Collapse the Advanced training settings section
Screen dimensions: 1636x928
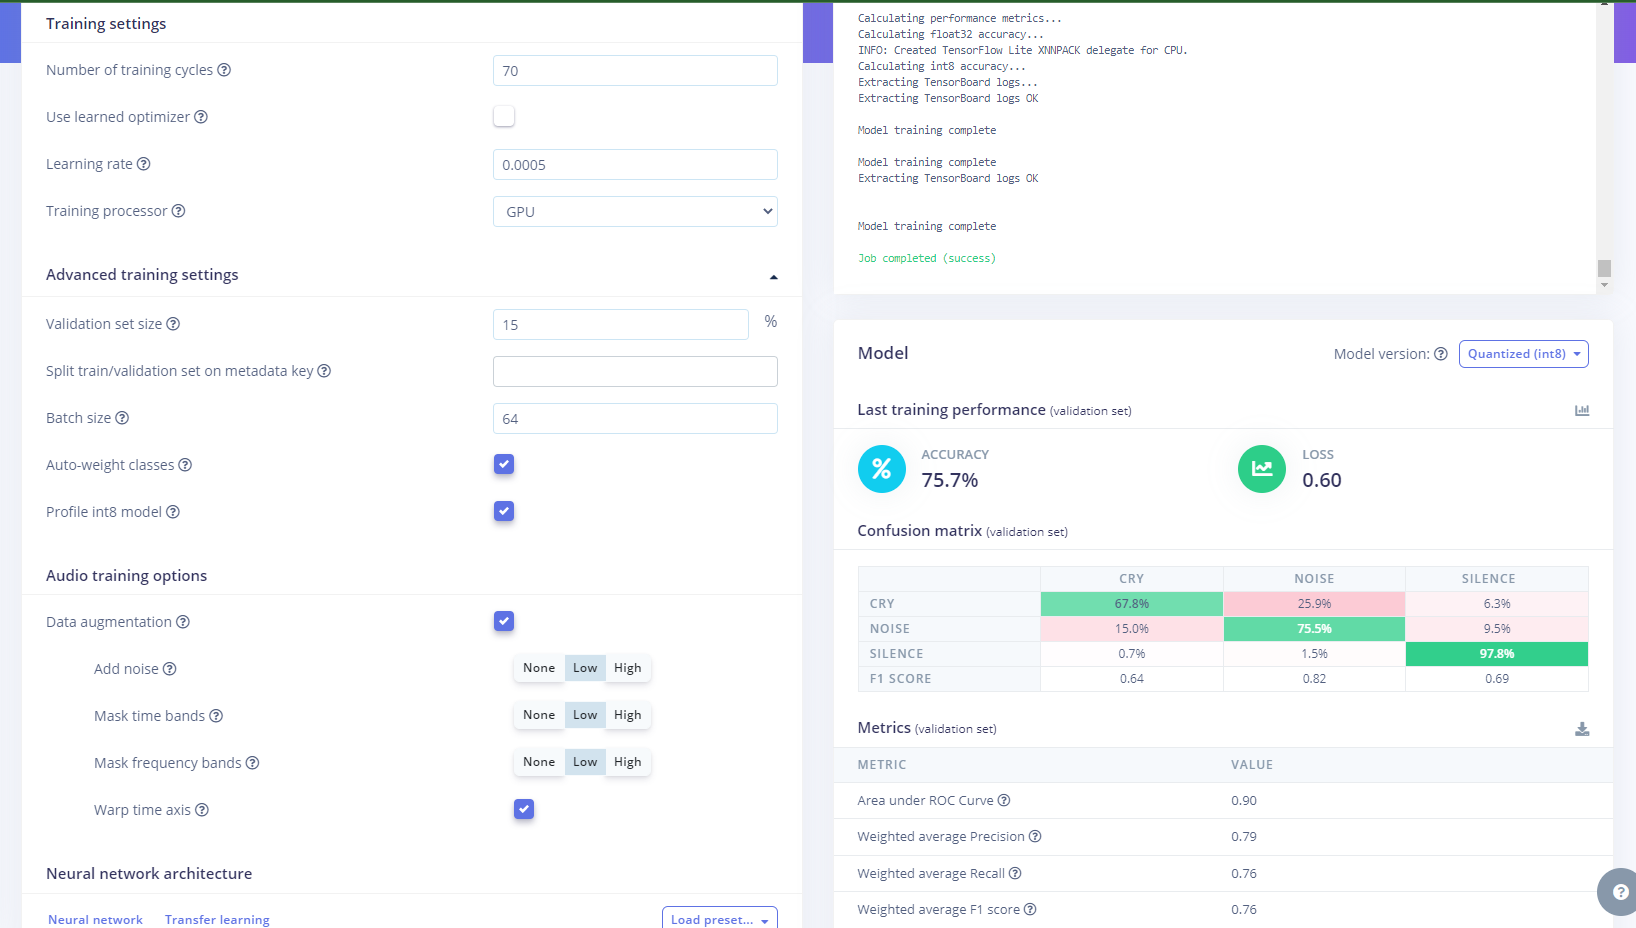pos(773,276)
